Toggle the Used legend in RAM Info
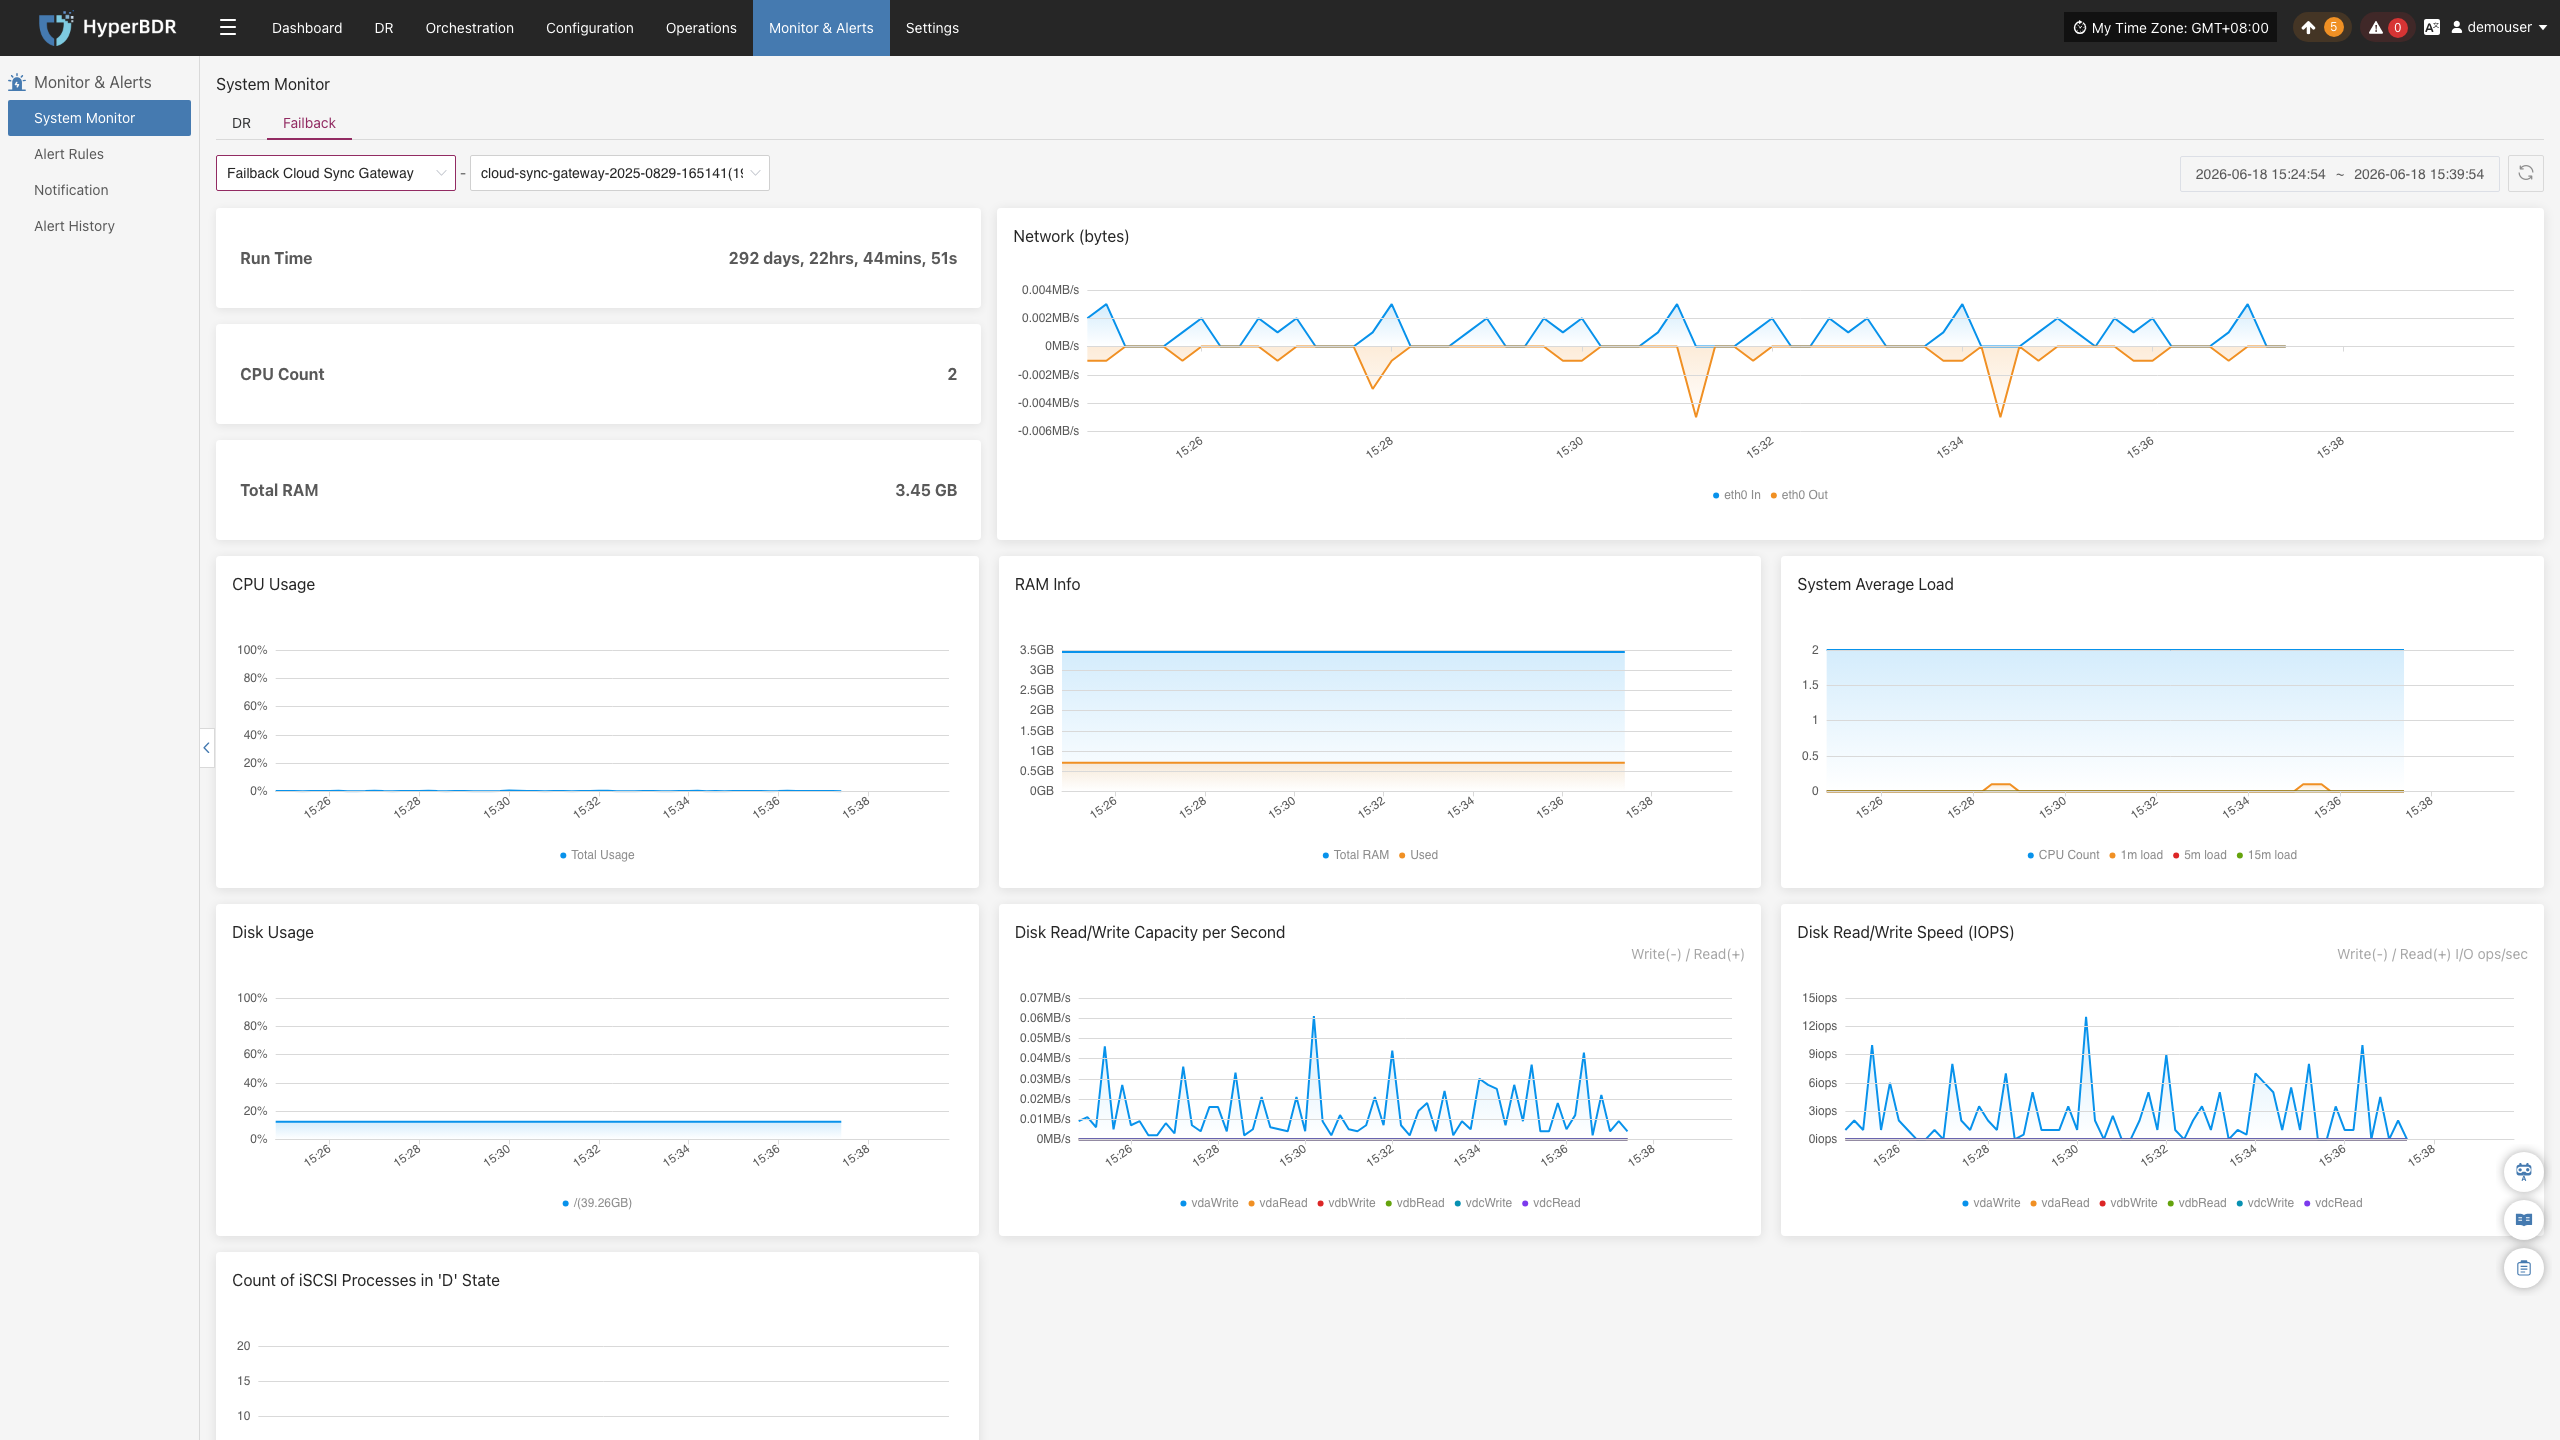The height and width of the screenshot is (1440, 2560). point(1419,855)
